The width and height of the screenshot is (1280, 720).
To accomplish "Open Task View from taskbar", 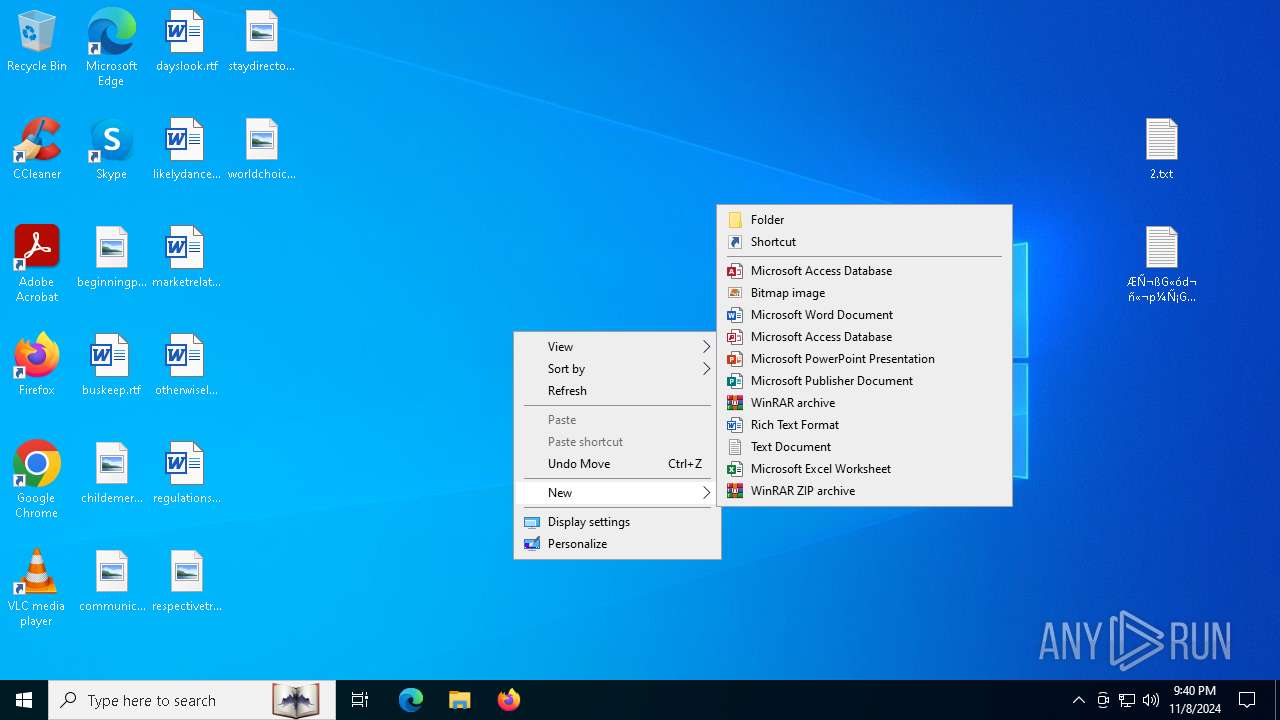I will pos(360,700).
